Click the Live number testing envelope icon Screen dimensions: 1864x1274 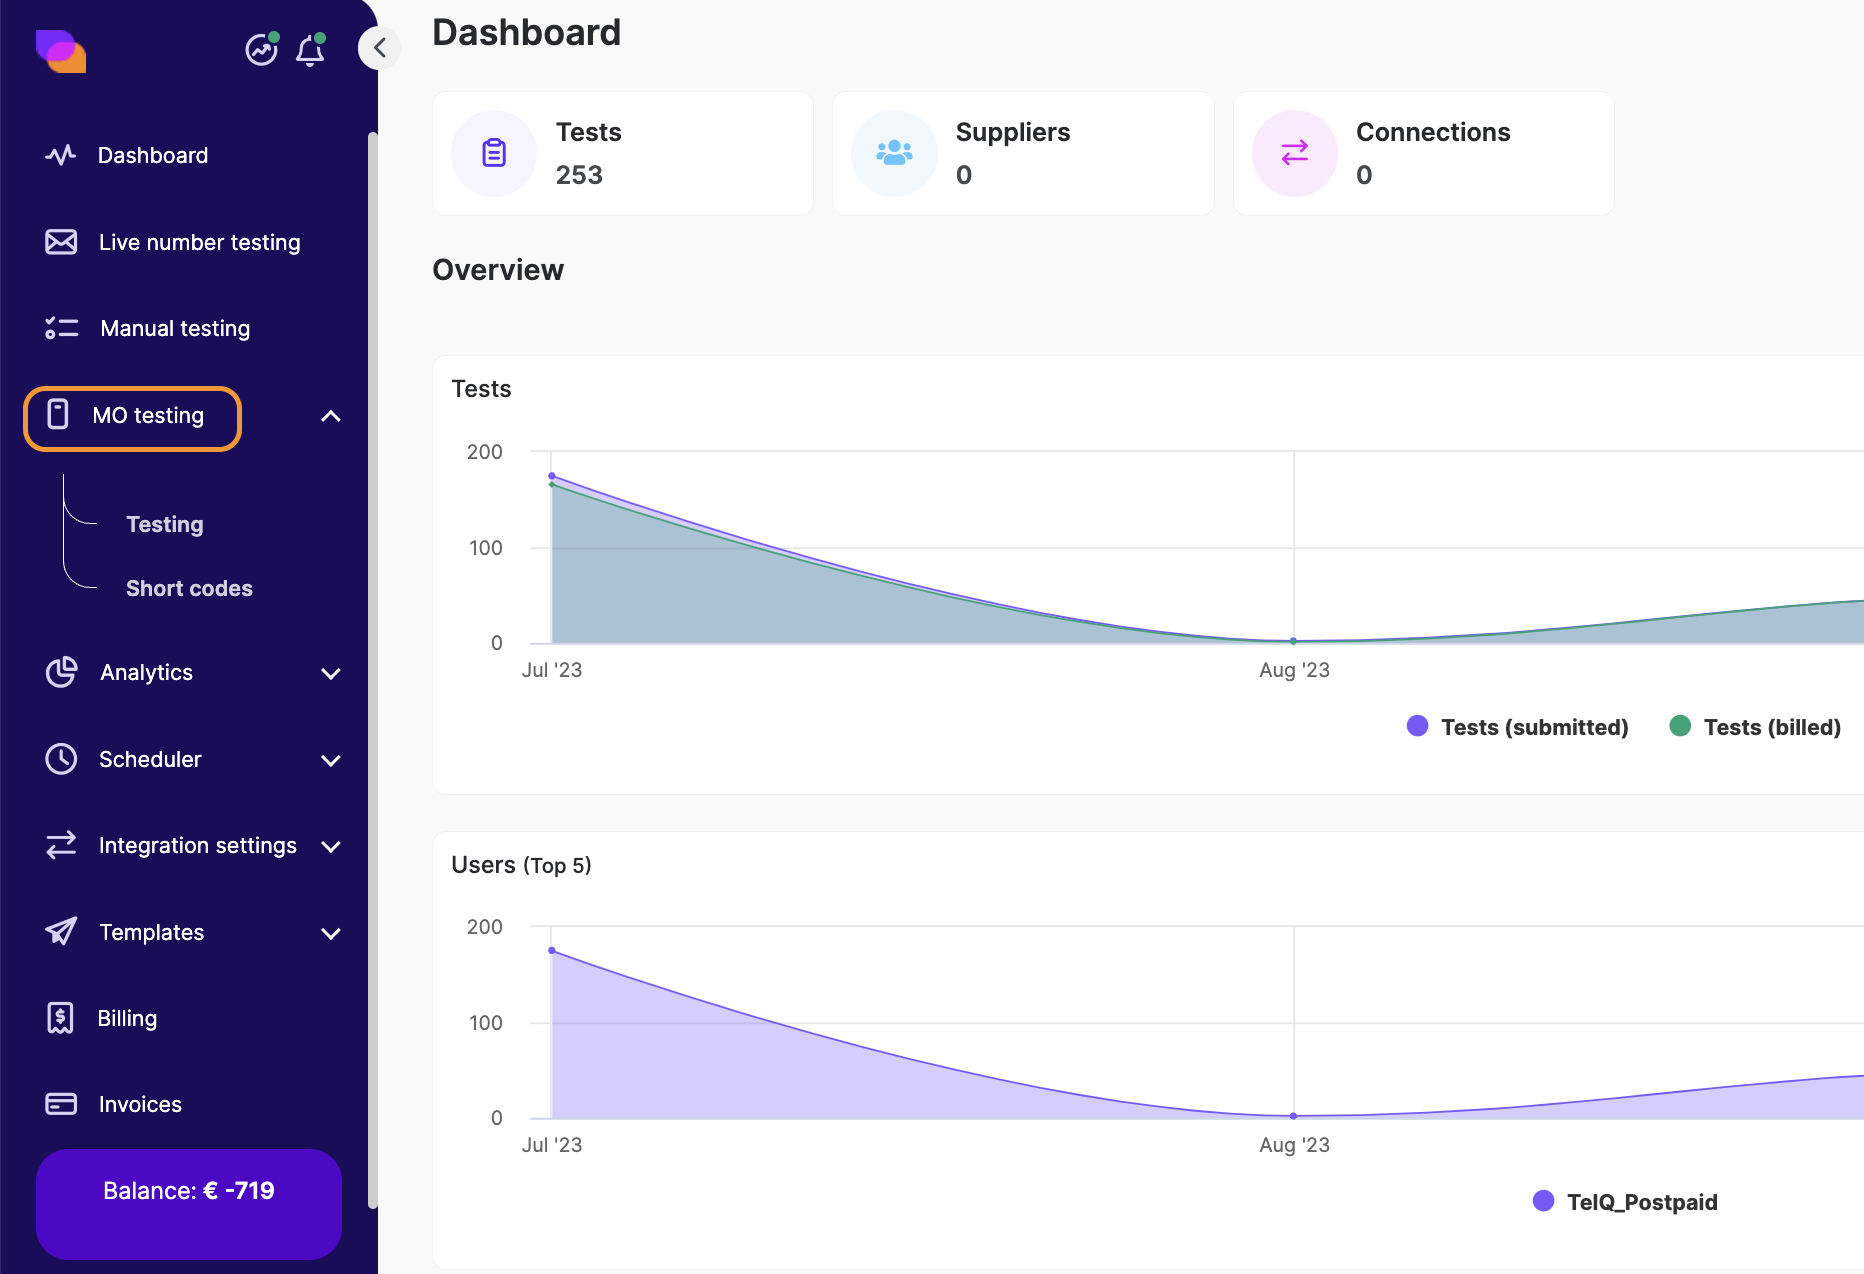[x=61, y=242]
